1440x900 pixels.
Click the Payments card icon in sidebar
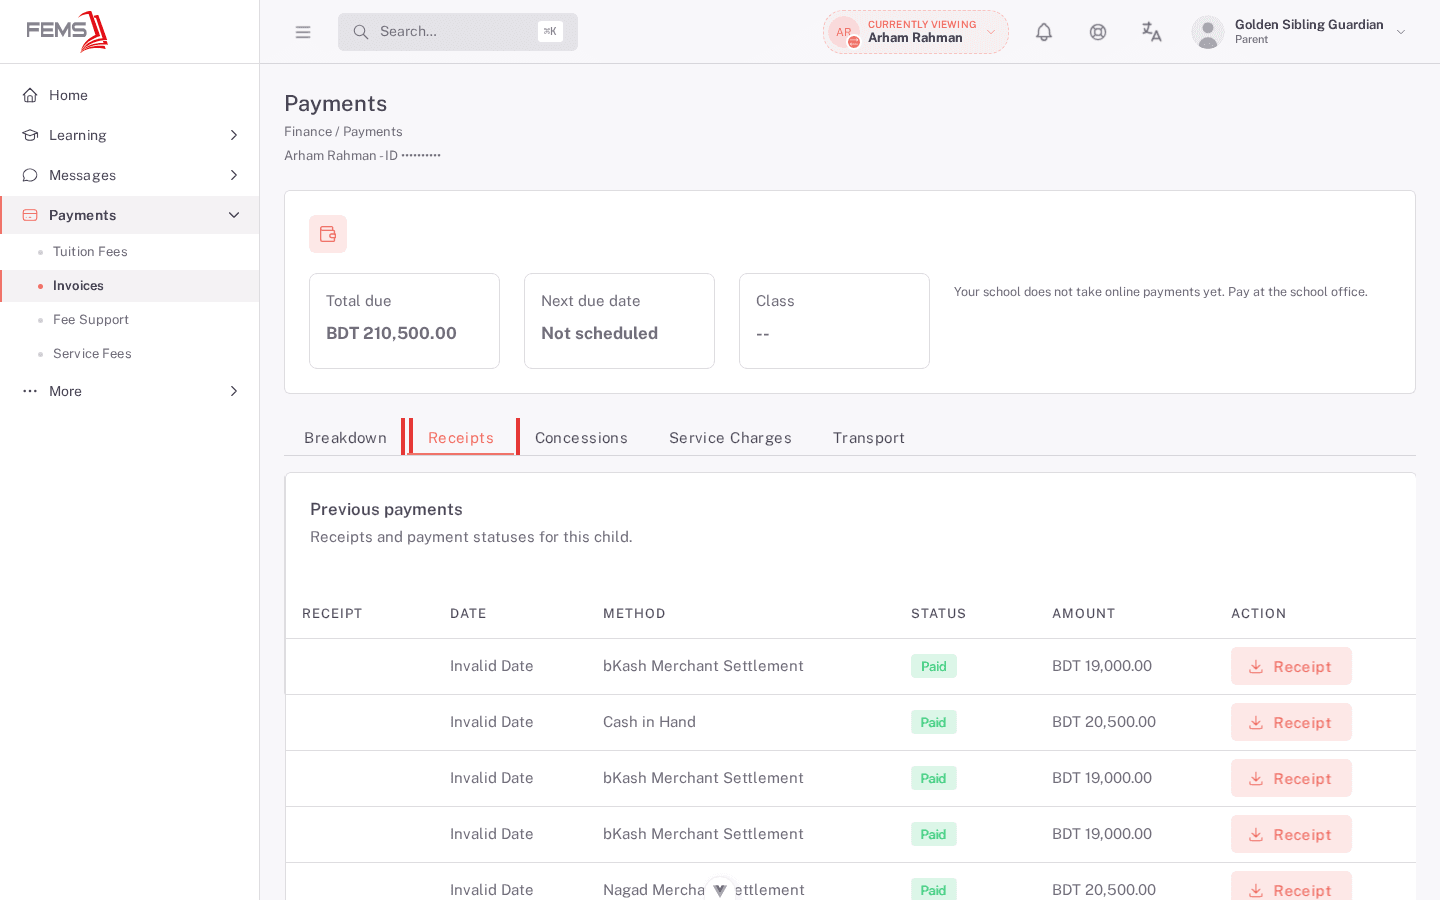pos(30,215)
